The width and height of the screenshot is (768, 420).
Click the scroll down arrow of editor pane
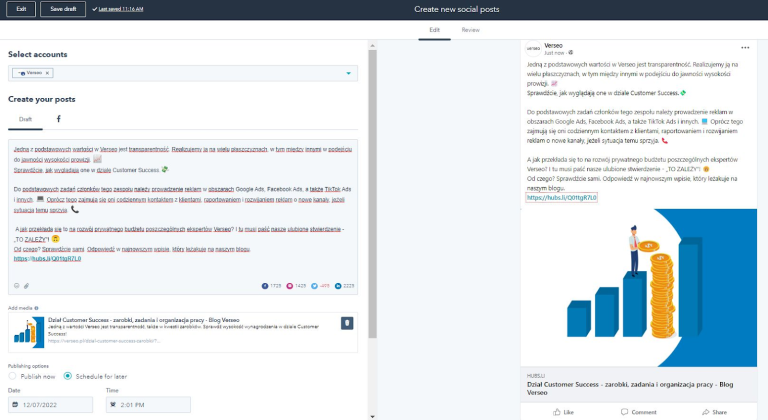point(372,417)
